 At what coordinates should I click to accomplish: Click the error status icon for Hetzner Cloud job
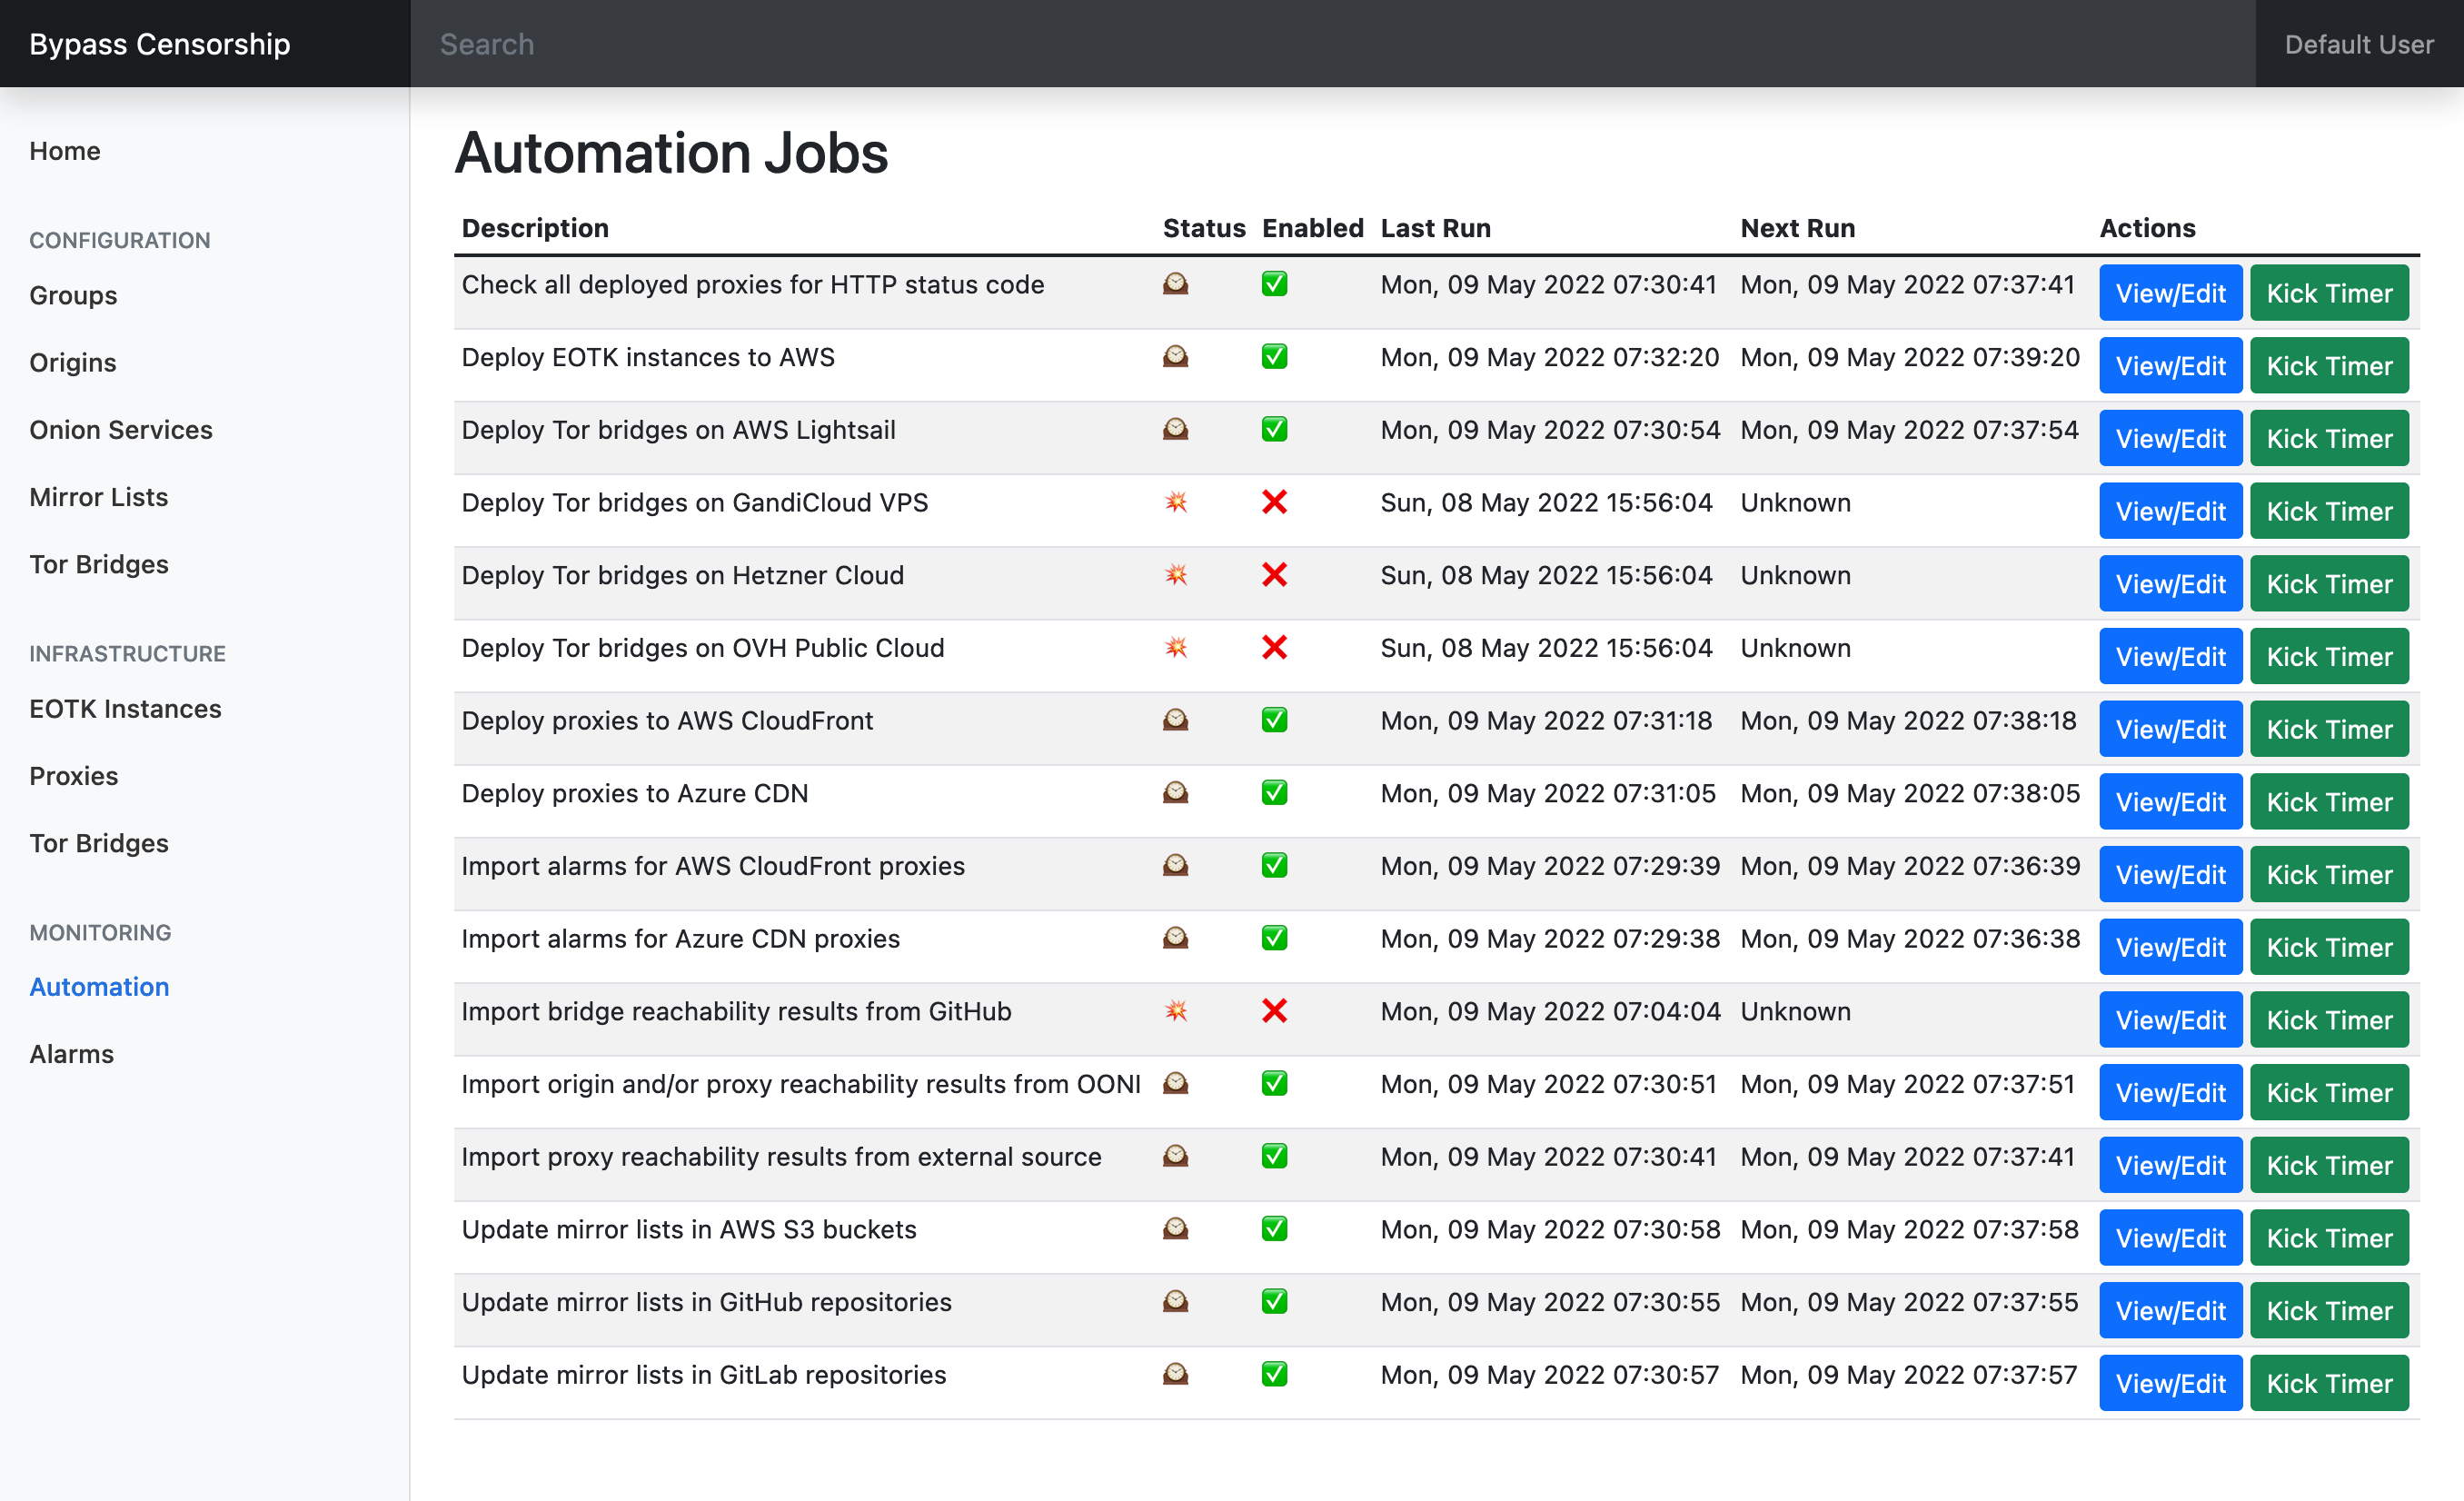(1175, 575)
